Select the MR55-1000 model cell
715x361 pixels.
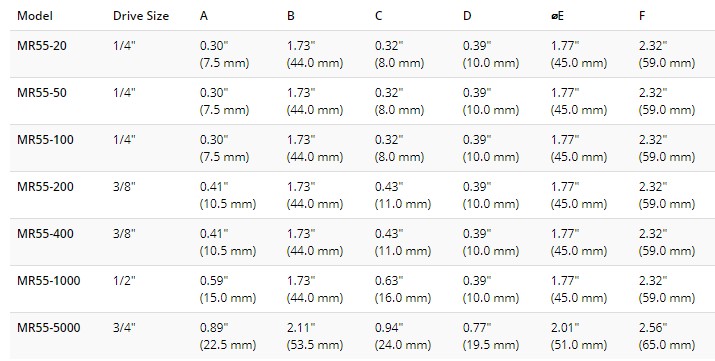(x=49, y=280)
